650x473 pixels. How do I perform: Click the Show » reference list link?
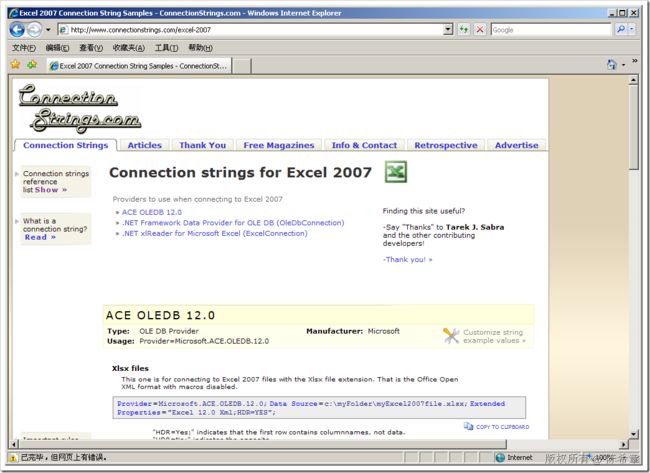coord(51,190)
